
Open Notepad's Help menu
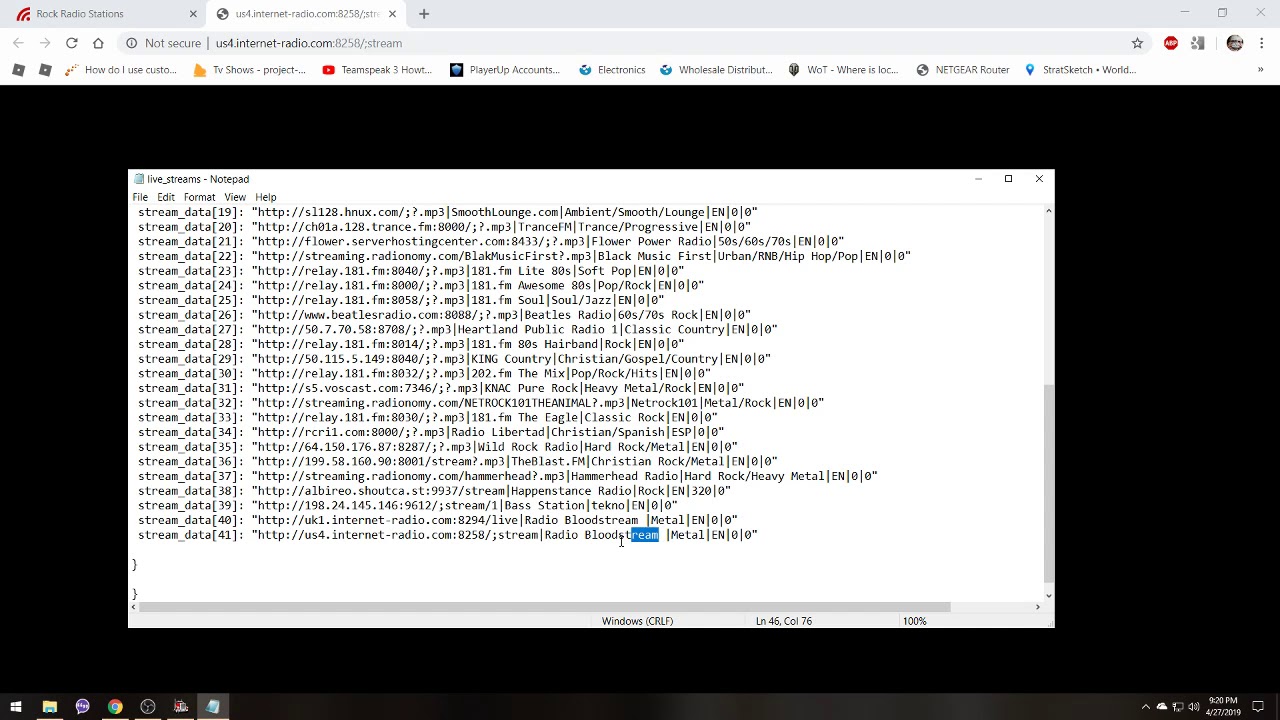coord(265,197)
